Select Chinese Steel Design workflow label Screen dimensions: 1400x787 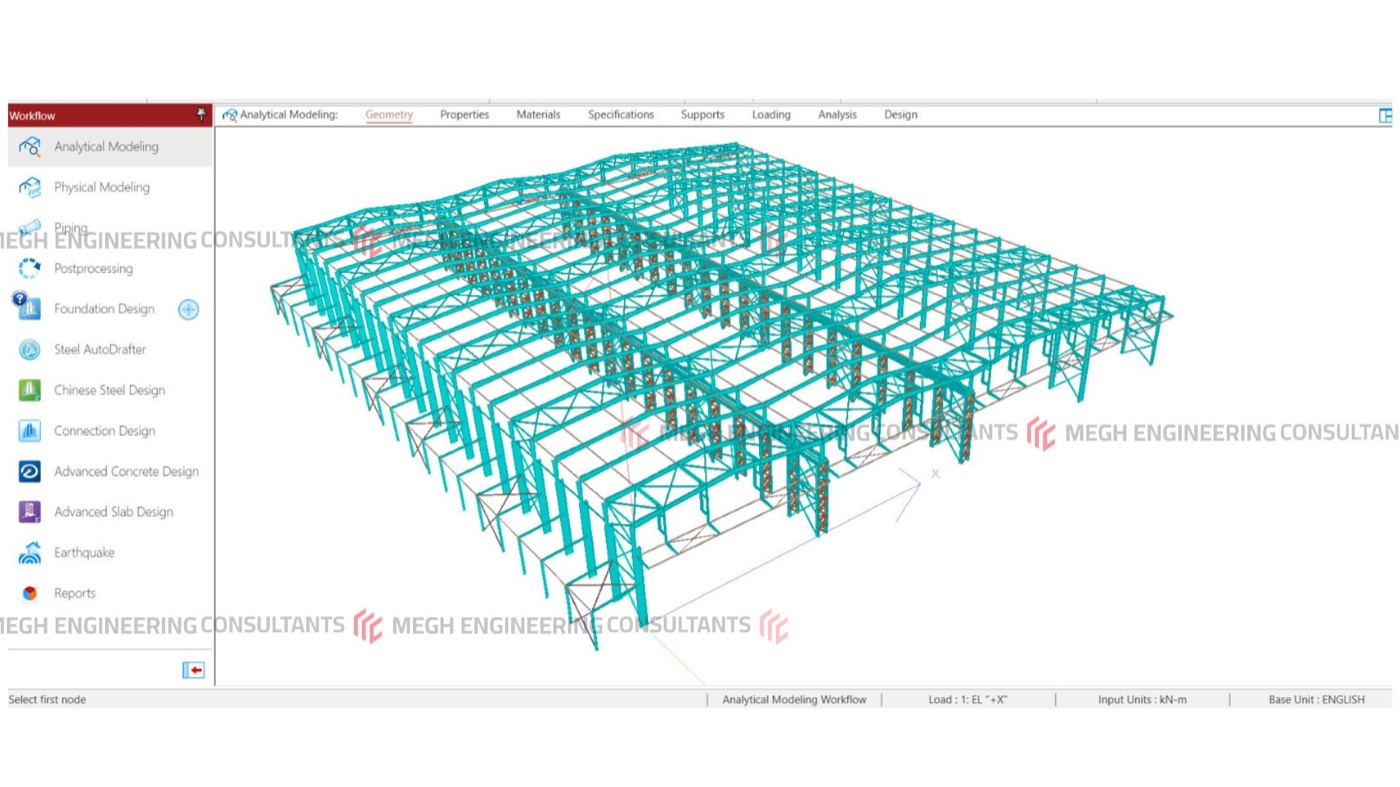click(x=109, y=391)
